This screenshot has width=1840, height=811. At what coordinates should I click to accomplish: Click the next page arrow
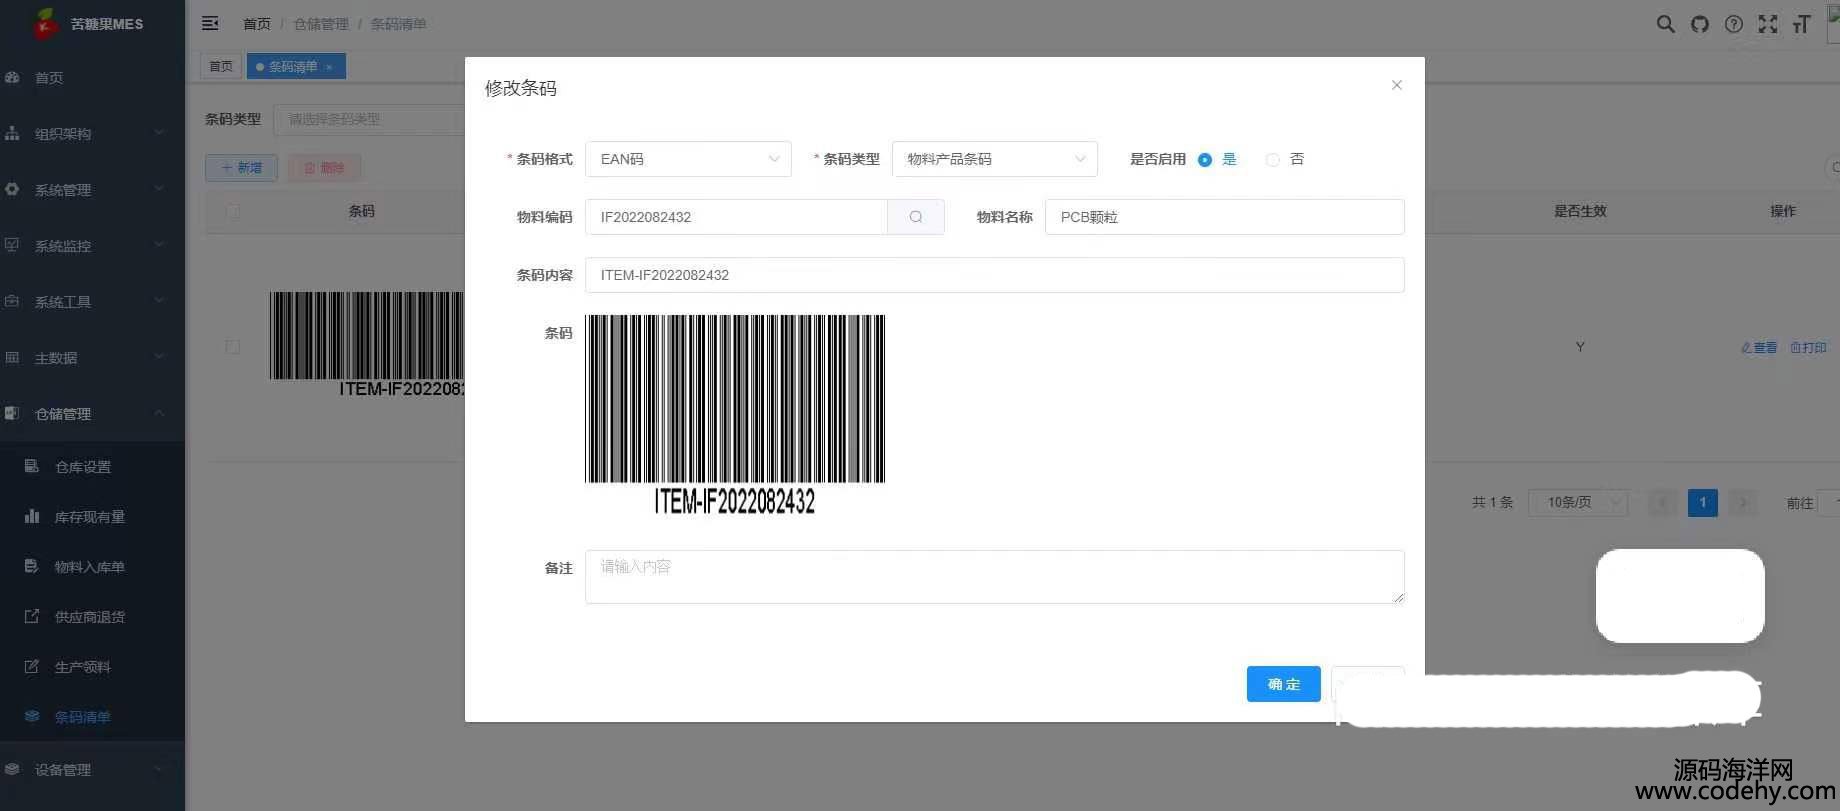1743,502
